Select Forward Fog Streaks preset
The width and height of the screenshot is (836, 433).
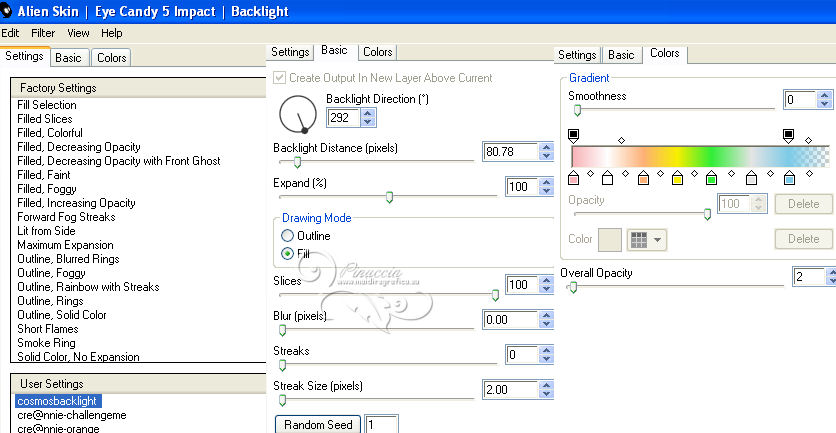(66, 217)
